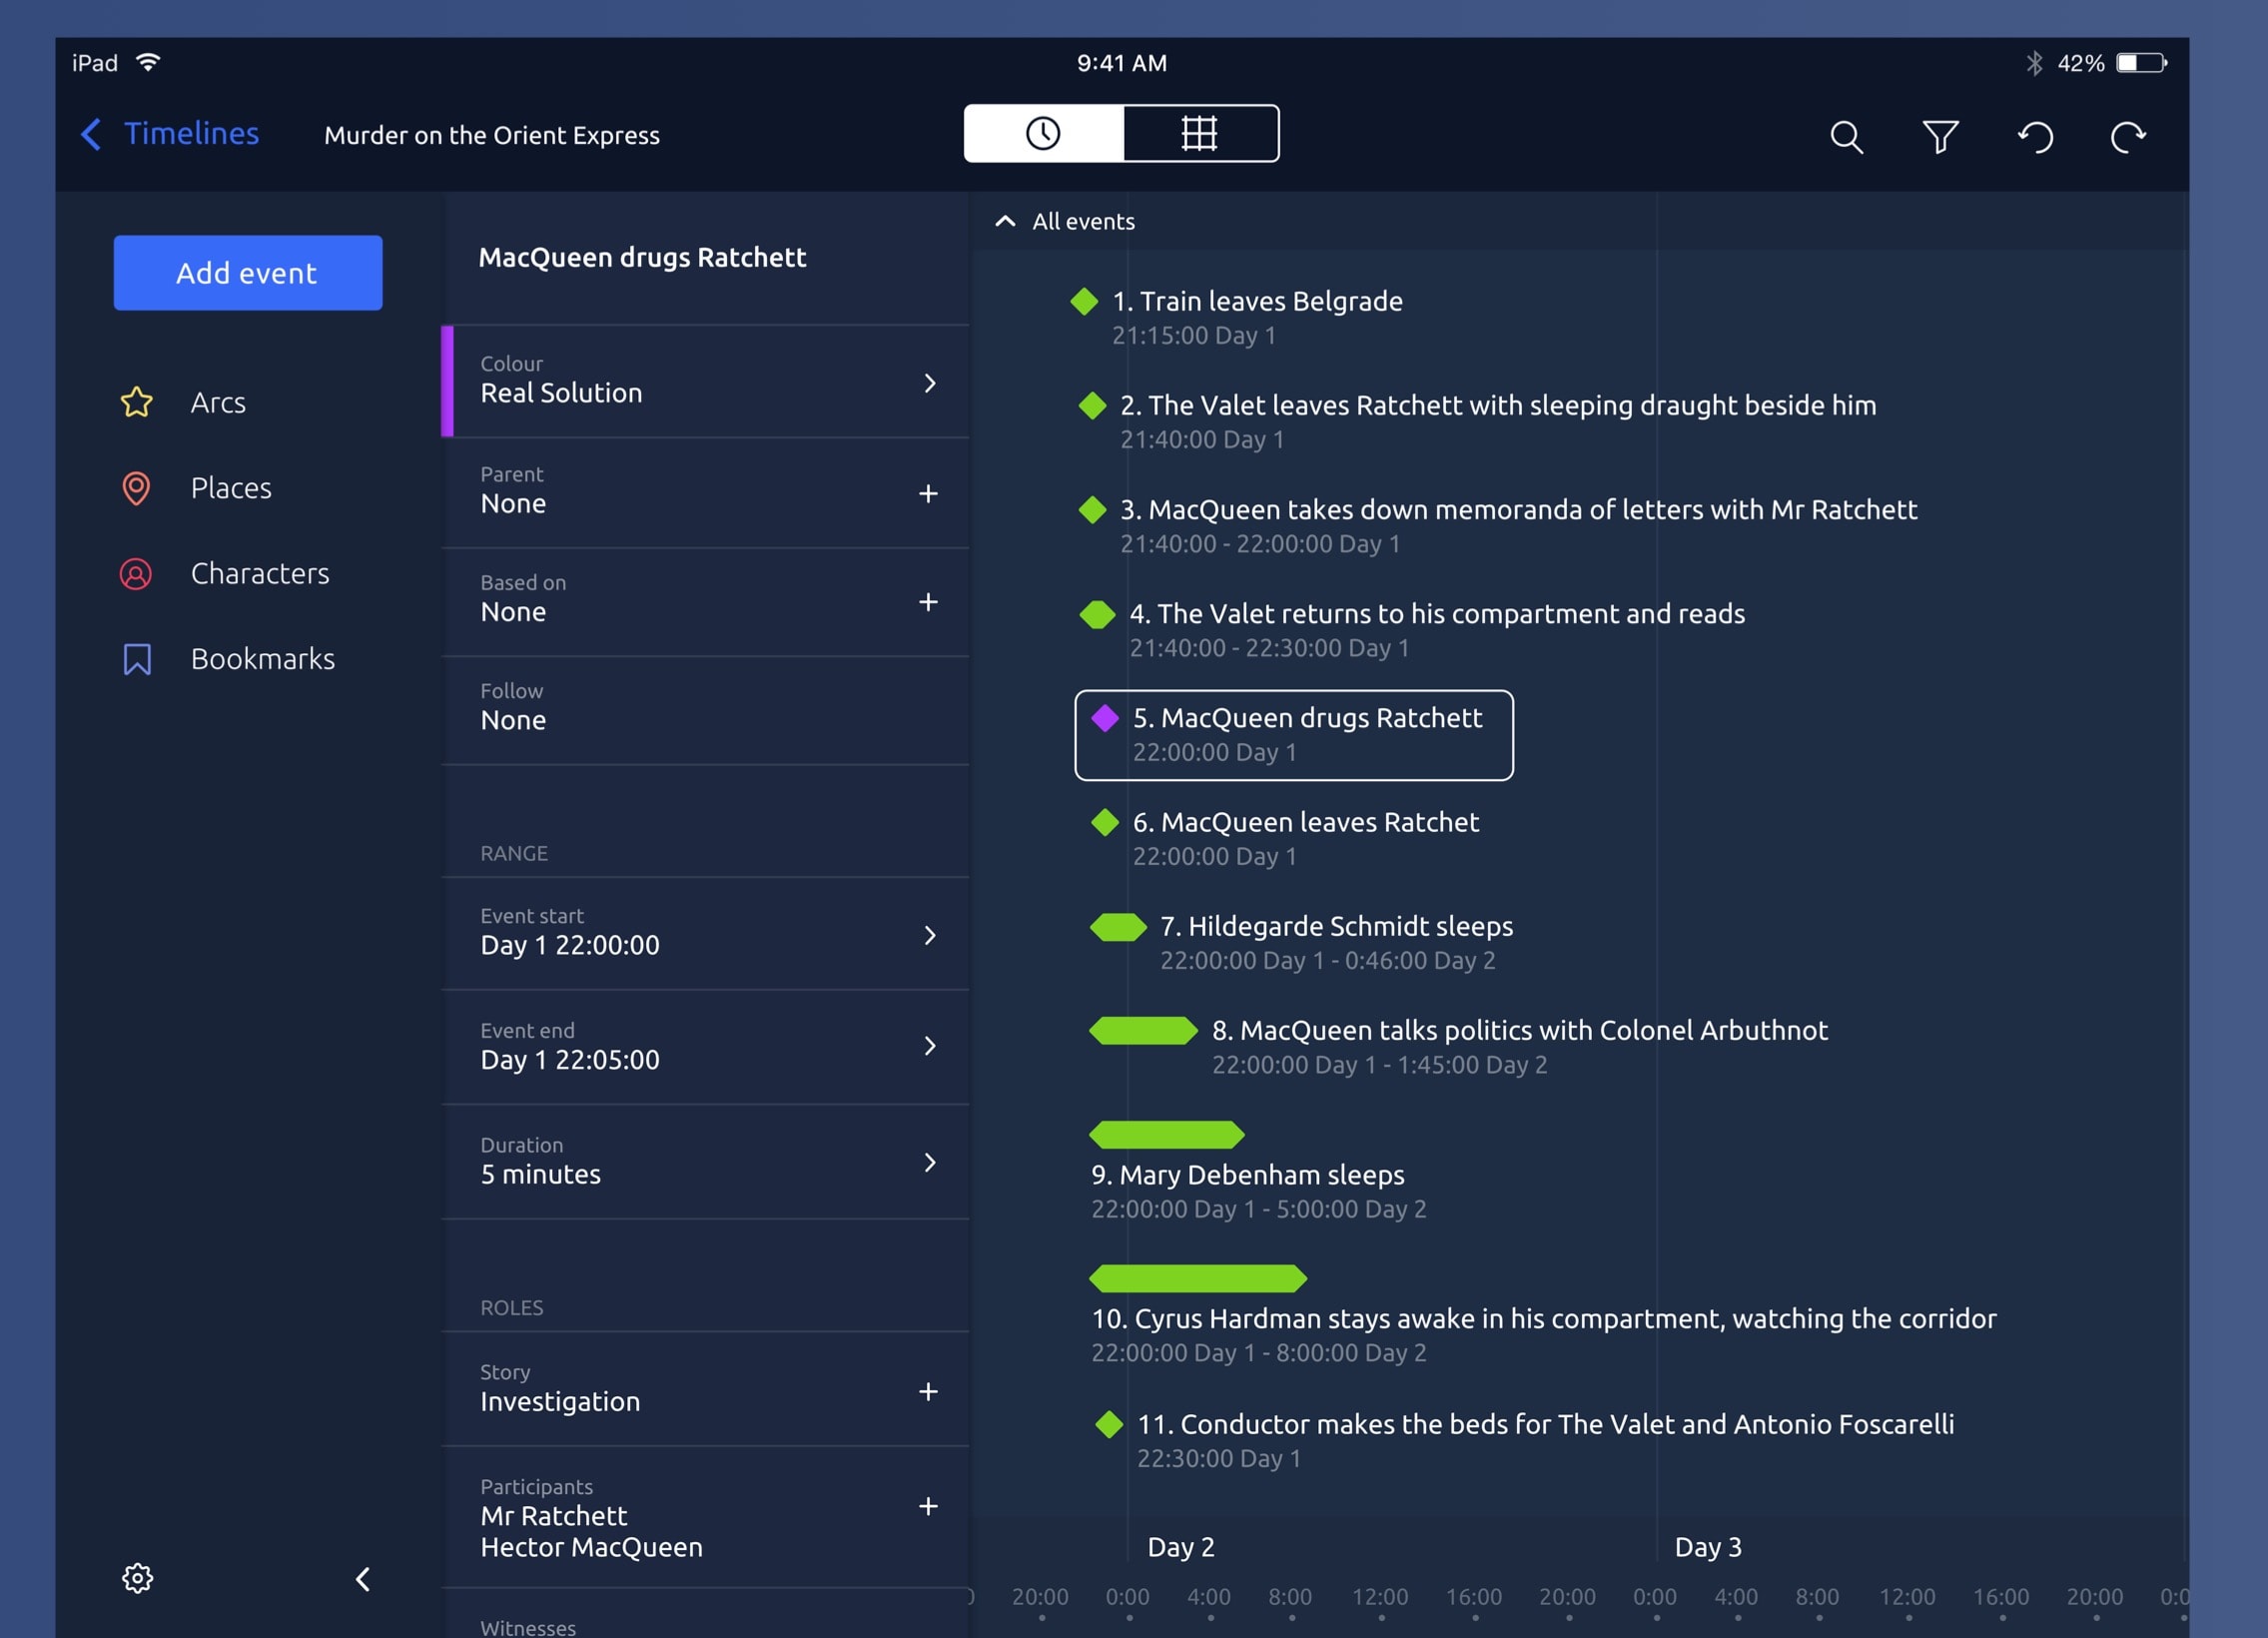Check the battery status icon
The image size is (2268, 1638).
click(x=2141, y=63)
